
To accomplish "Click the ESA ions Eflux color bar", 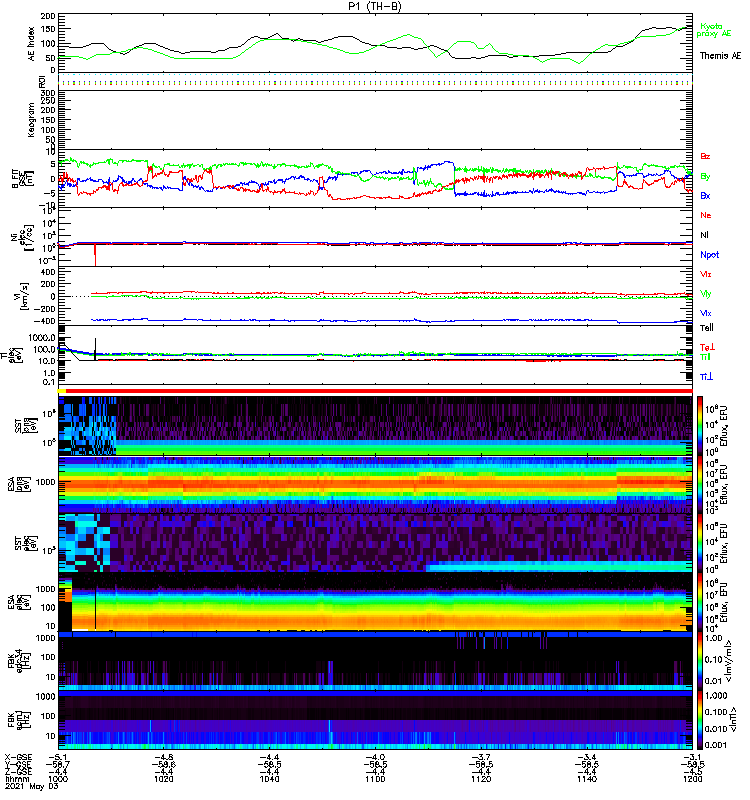I will click(700, 484).
